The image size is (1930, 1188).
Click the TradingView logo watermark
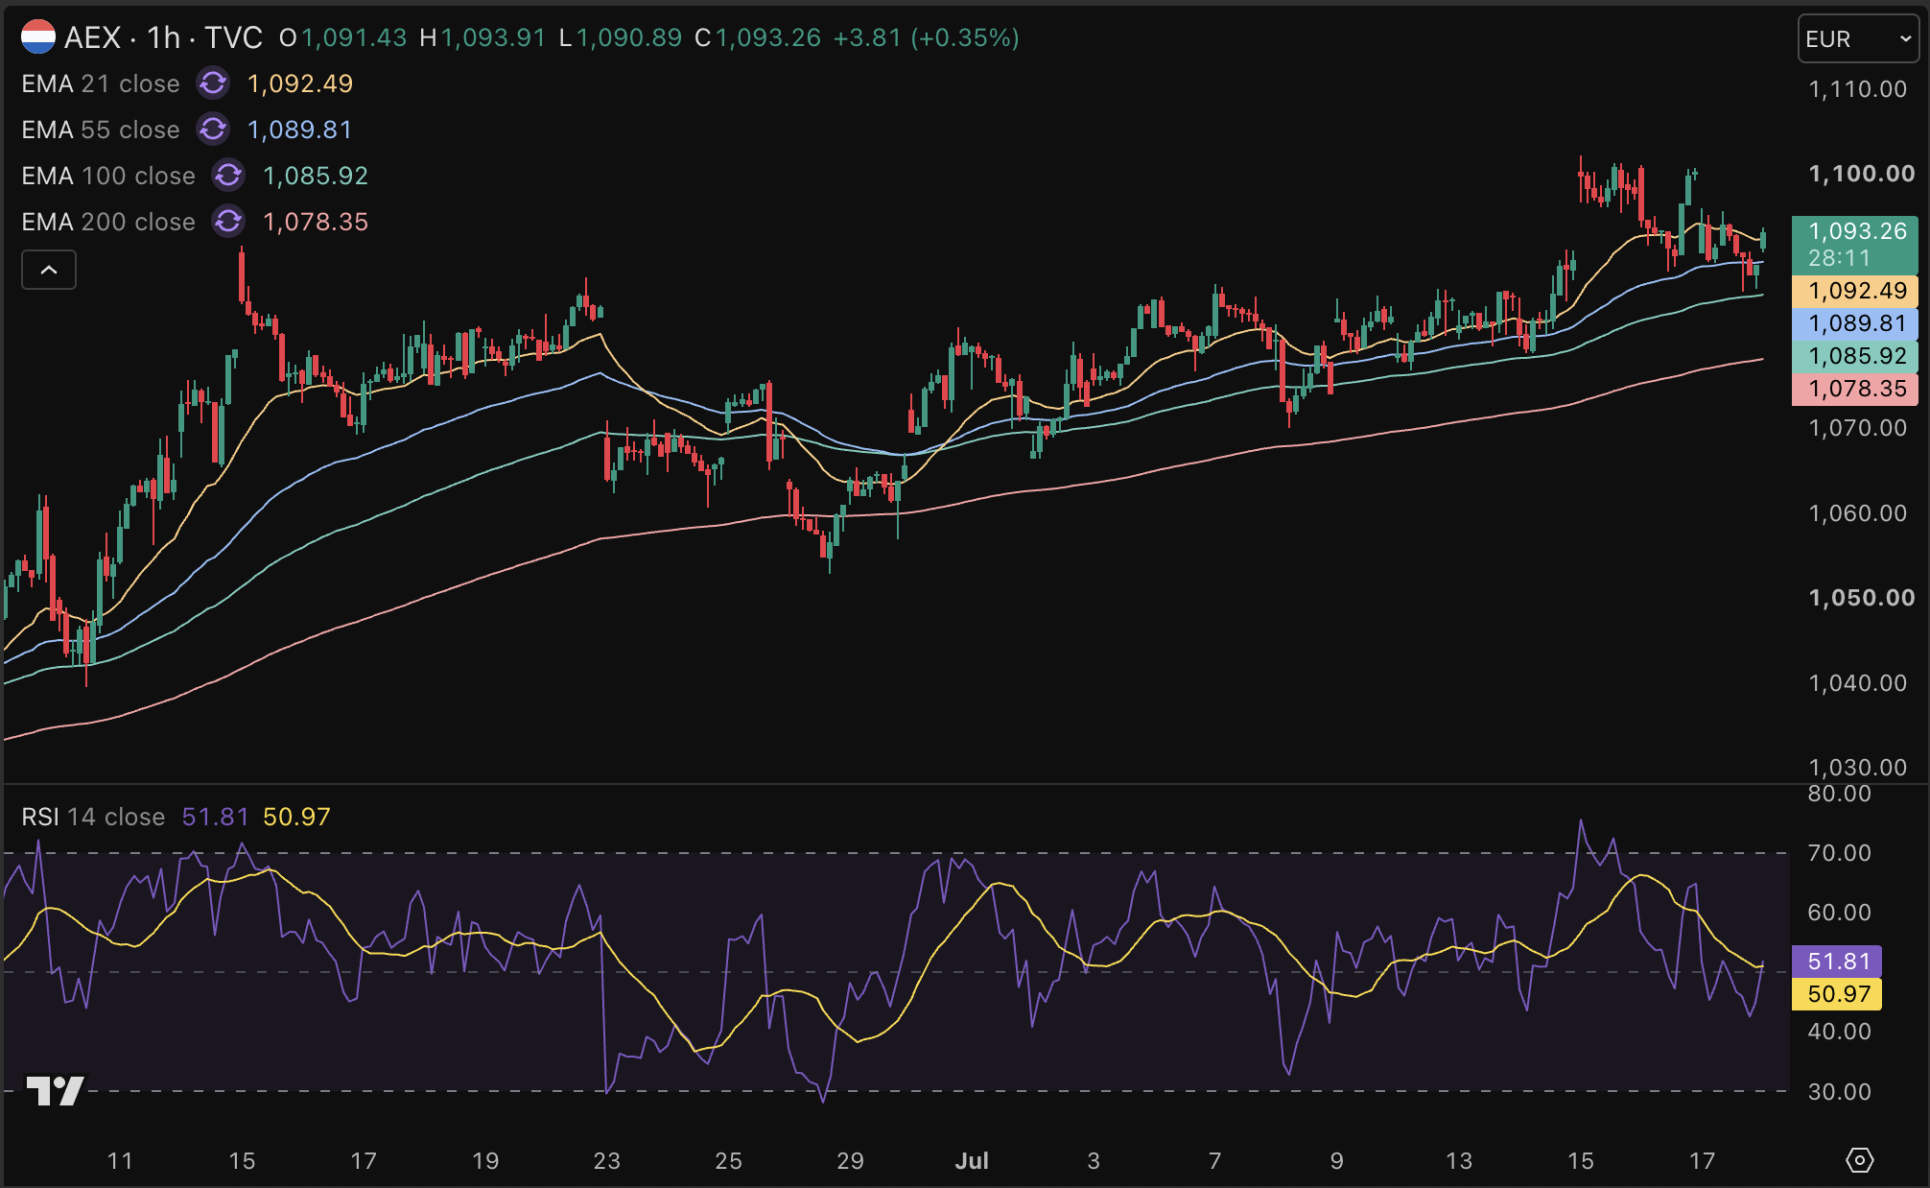click(x=55, y=1091)
